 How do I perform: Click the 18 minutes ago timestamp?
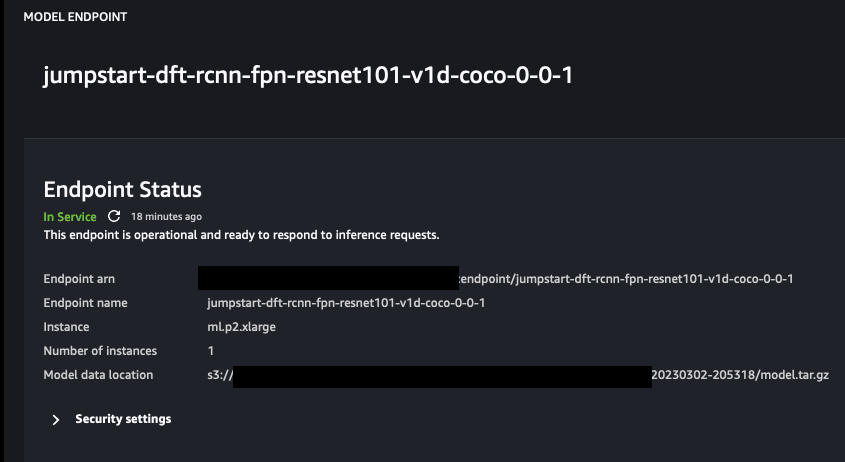166,217
